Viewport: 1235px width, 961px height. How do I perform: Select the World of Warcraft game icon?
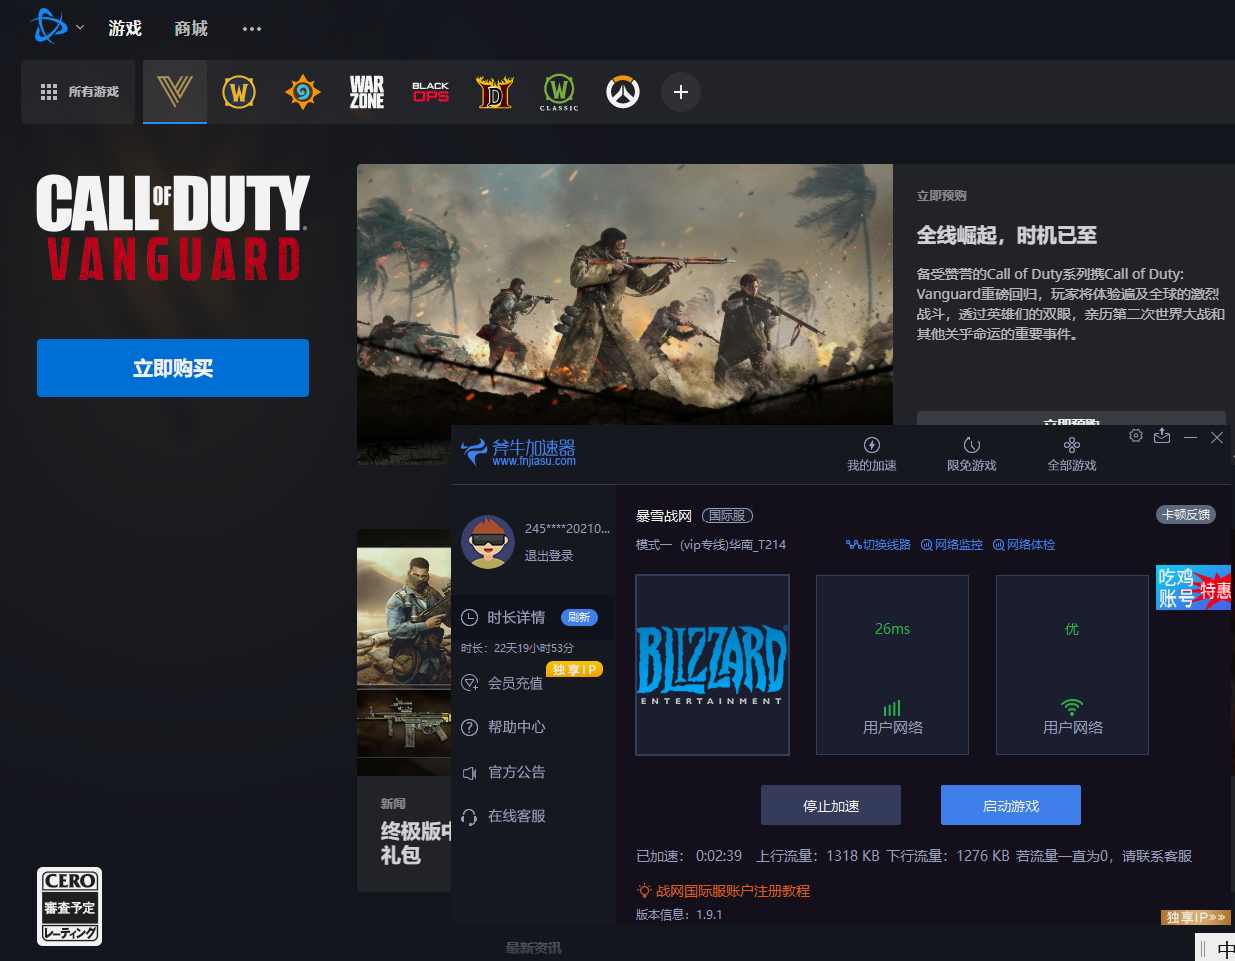pyautogui.click(x=239, y=92)
